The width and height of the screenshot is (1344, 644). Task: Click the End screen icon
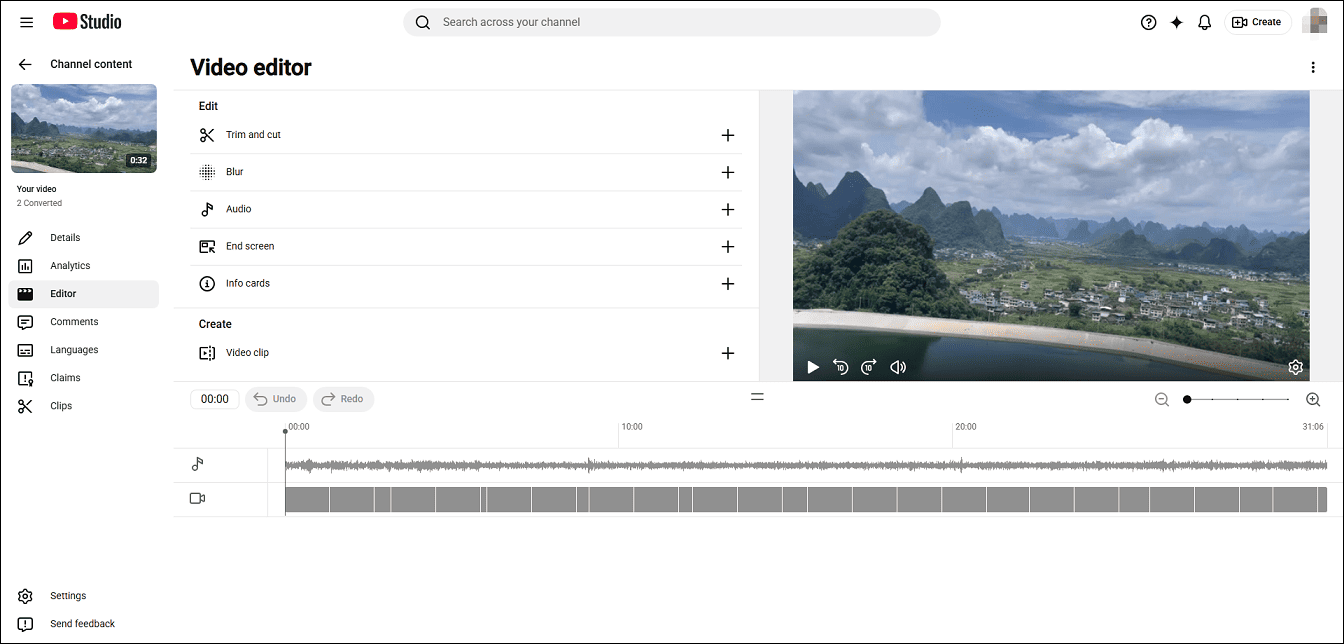[x=207, y=246]
